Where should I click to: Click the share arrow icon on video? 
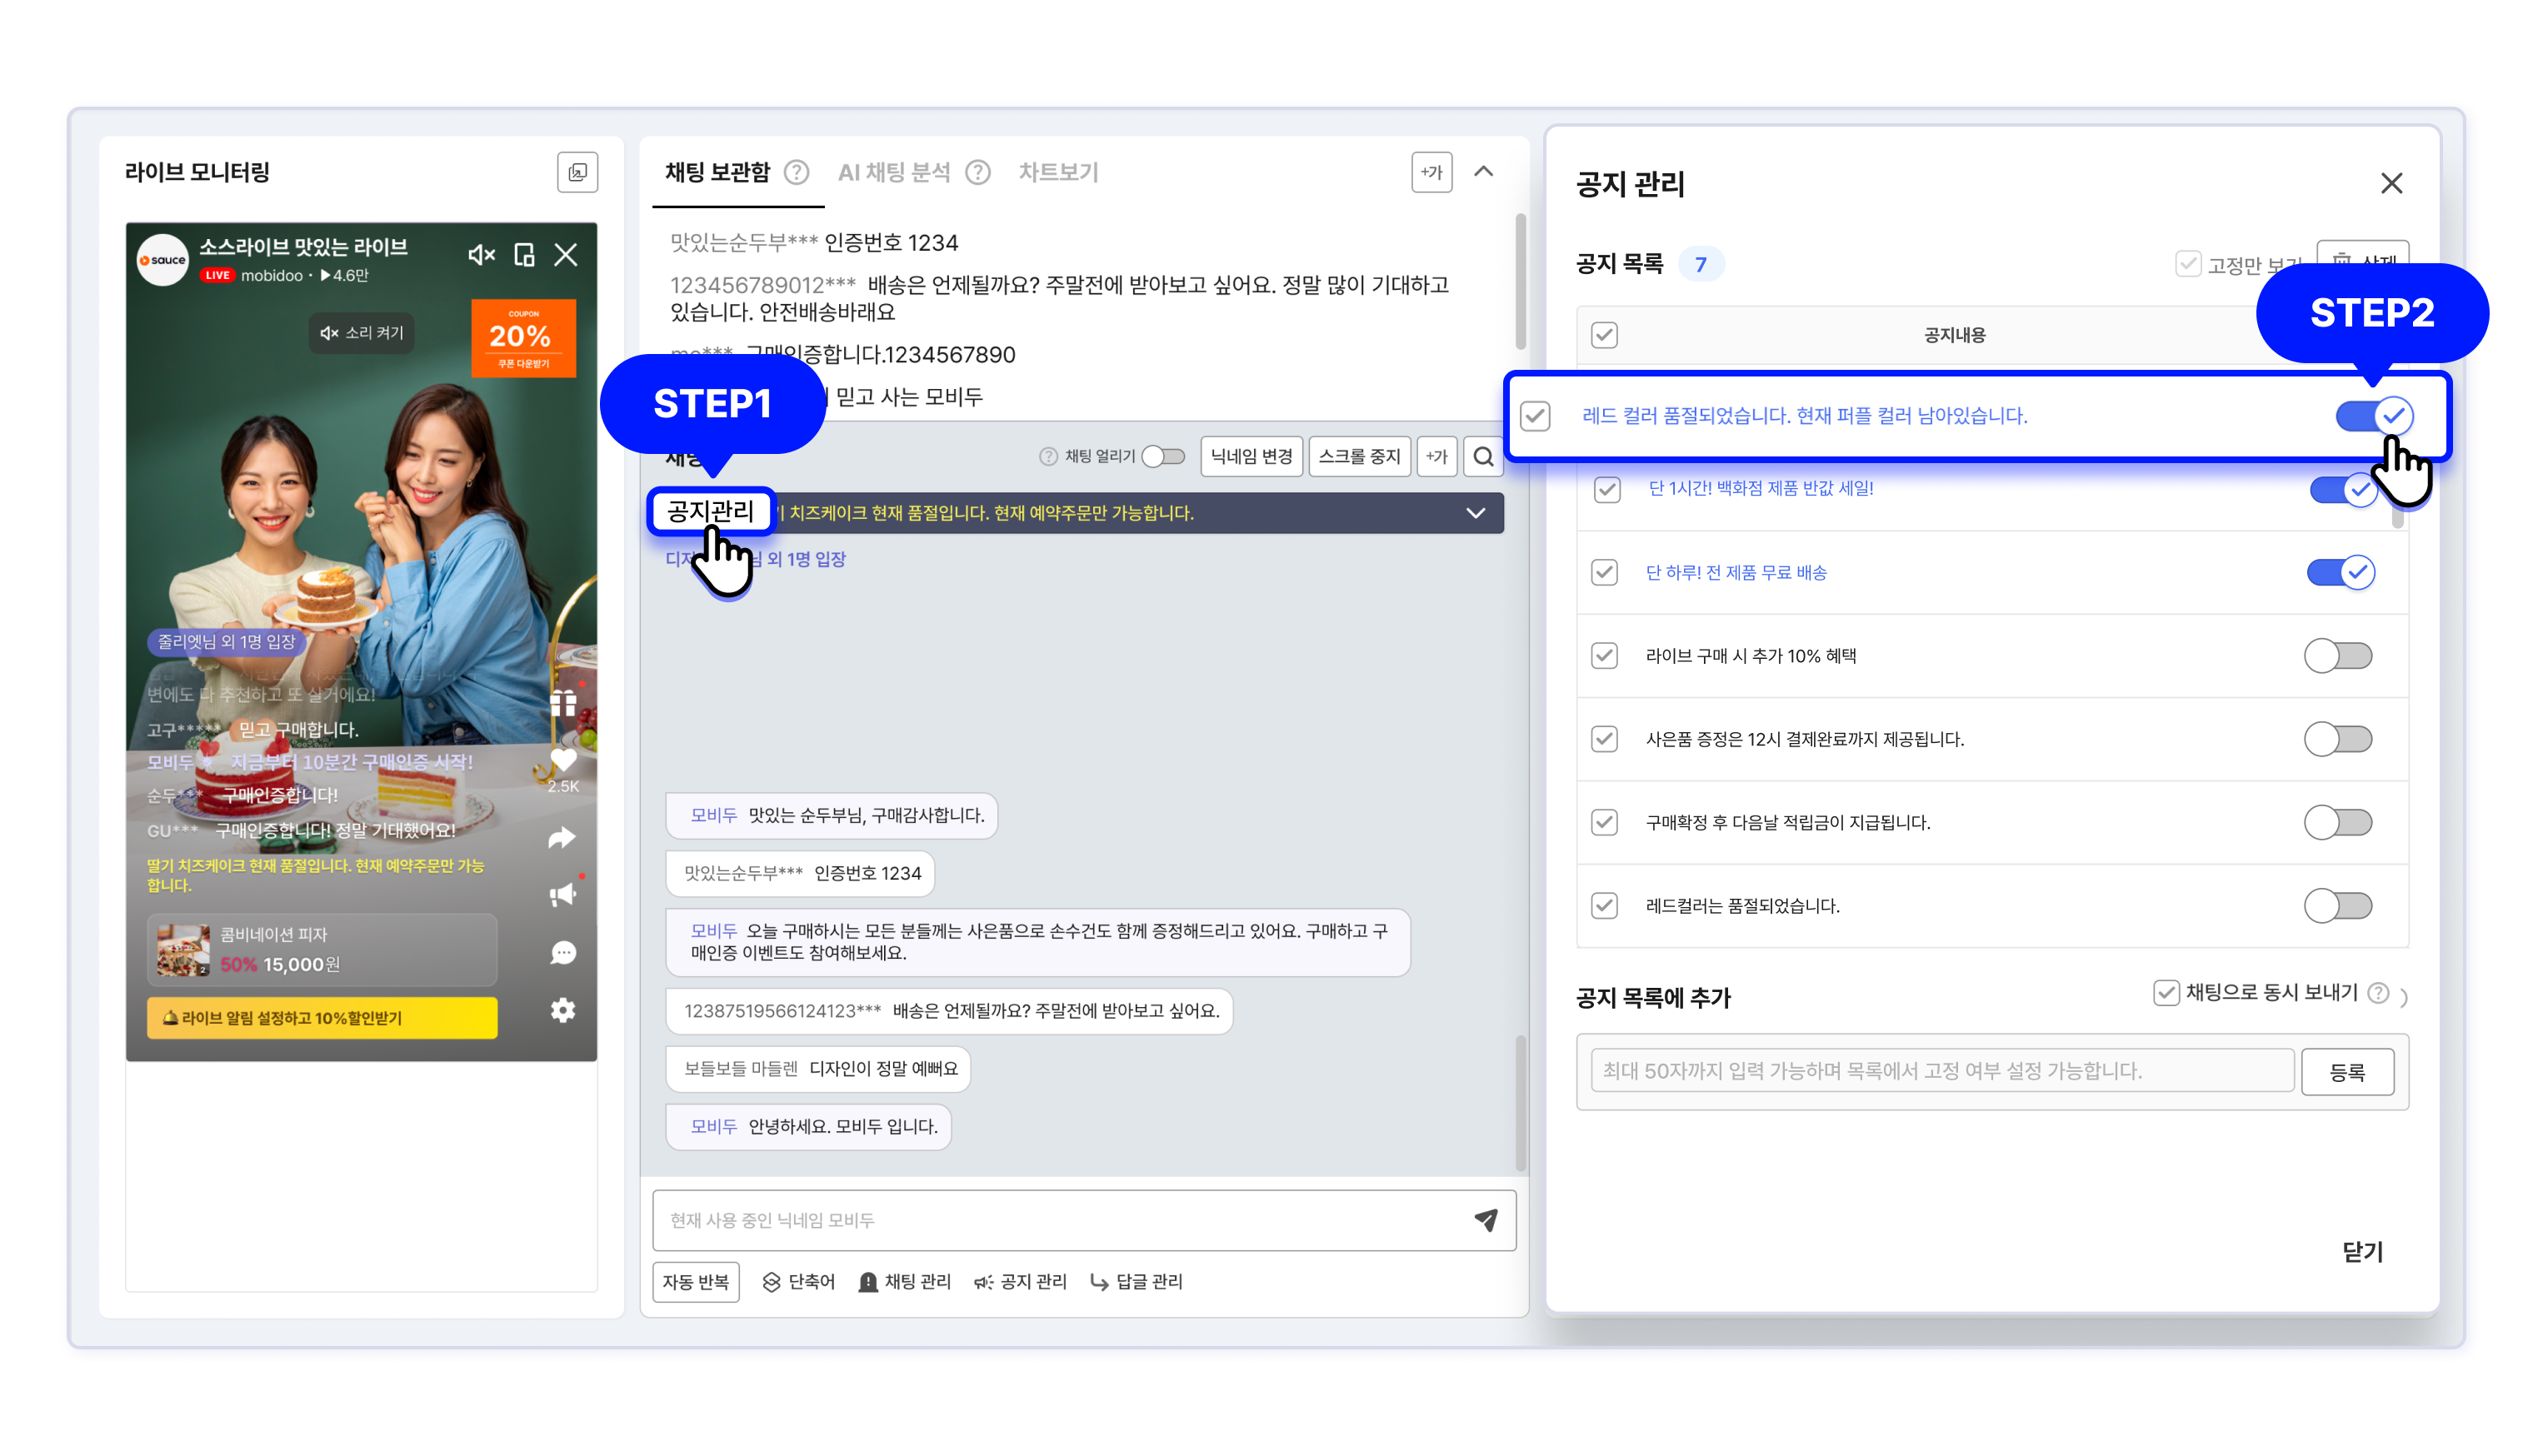click(563, 837)
